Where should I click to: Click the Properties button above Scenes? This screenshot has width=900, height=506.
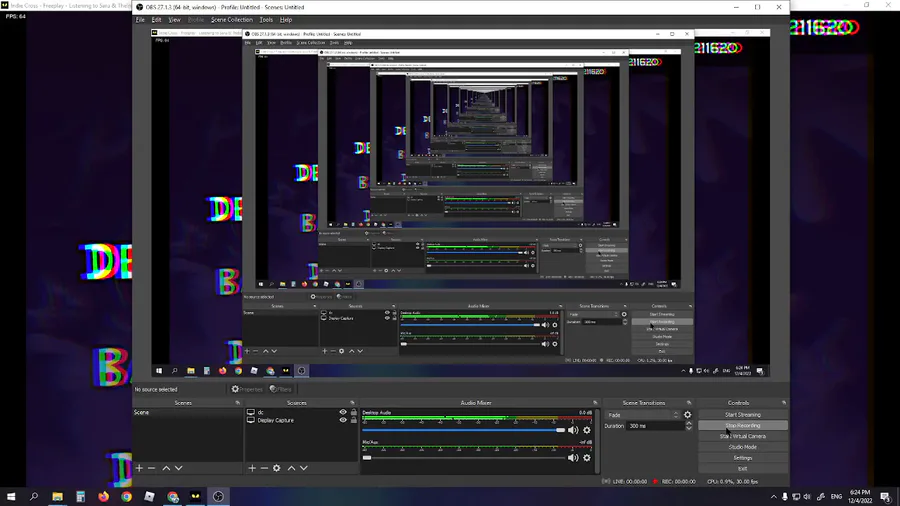point(247,389)
